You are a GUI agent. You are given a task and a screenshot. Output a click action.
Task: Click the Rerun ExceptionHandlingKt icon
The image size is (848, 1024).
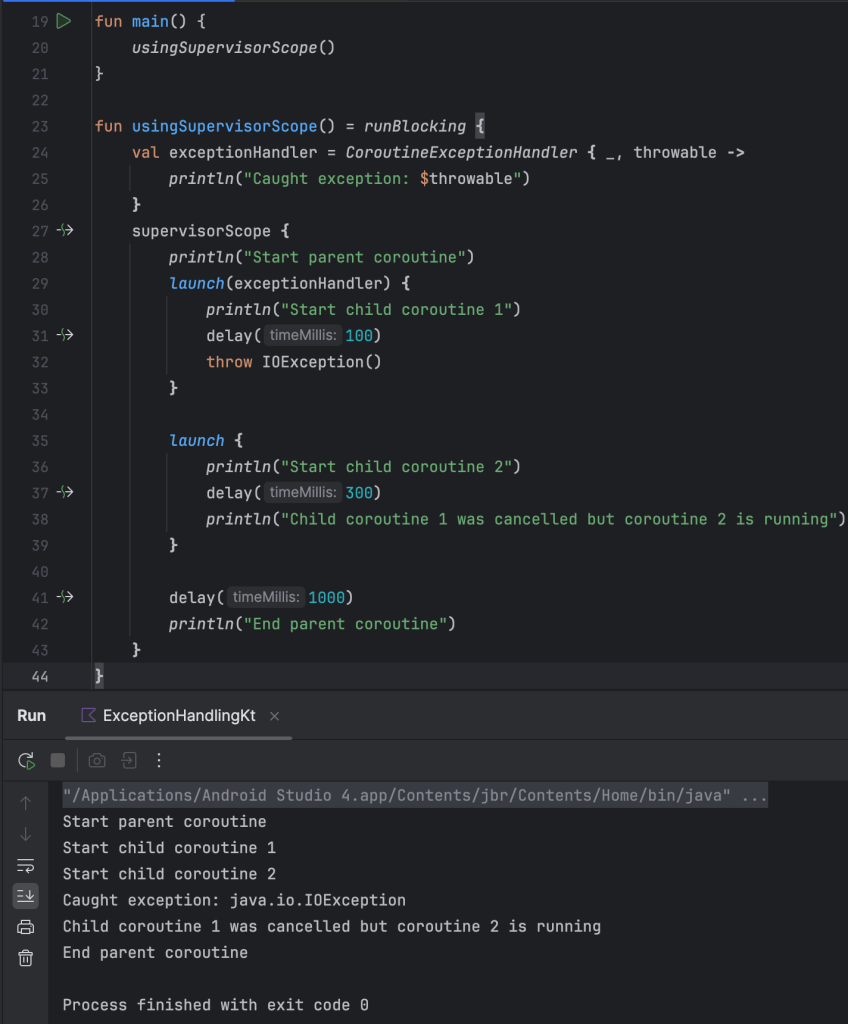27,761
